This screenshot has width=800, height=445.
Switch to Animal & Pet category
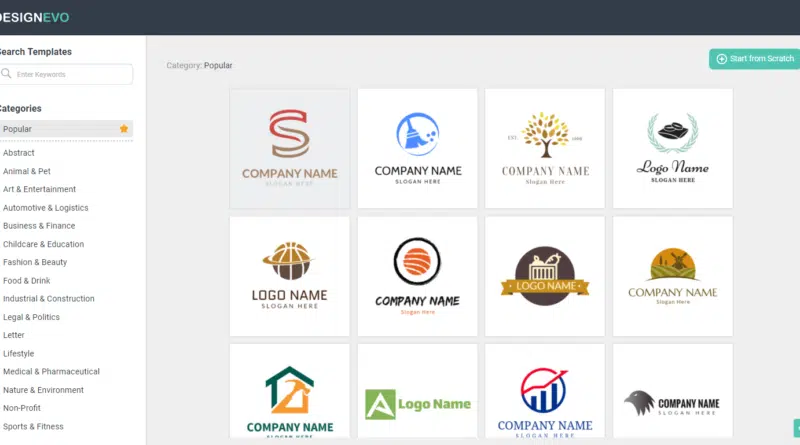(x=27, y=171)
